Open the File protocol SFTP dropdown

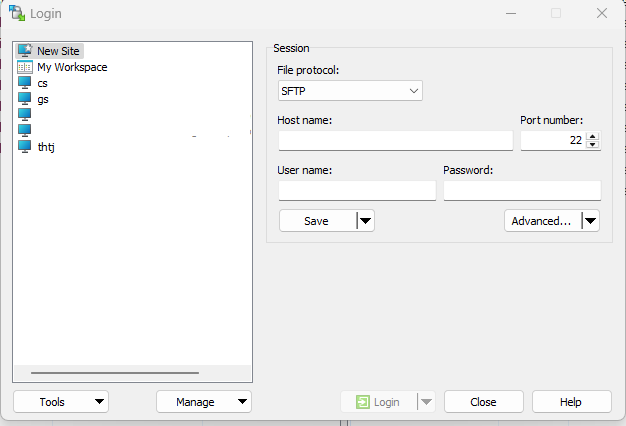point(350,91)
